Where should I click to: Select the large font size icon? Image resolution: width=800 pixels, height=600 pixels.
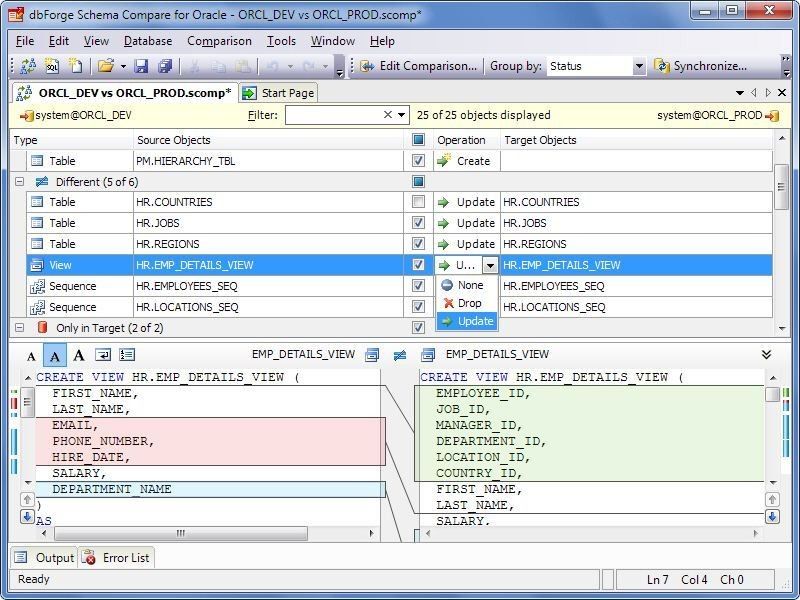point(79,354)
